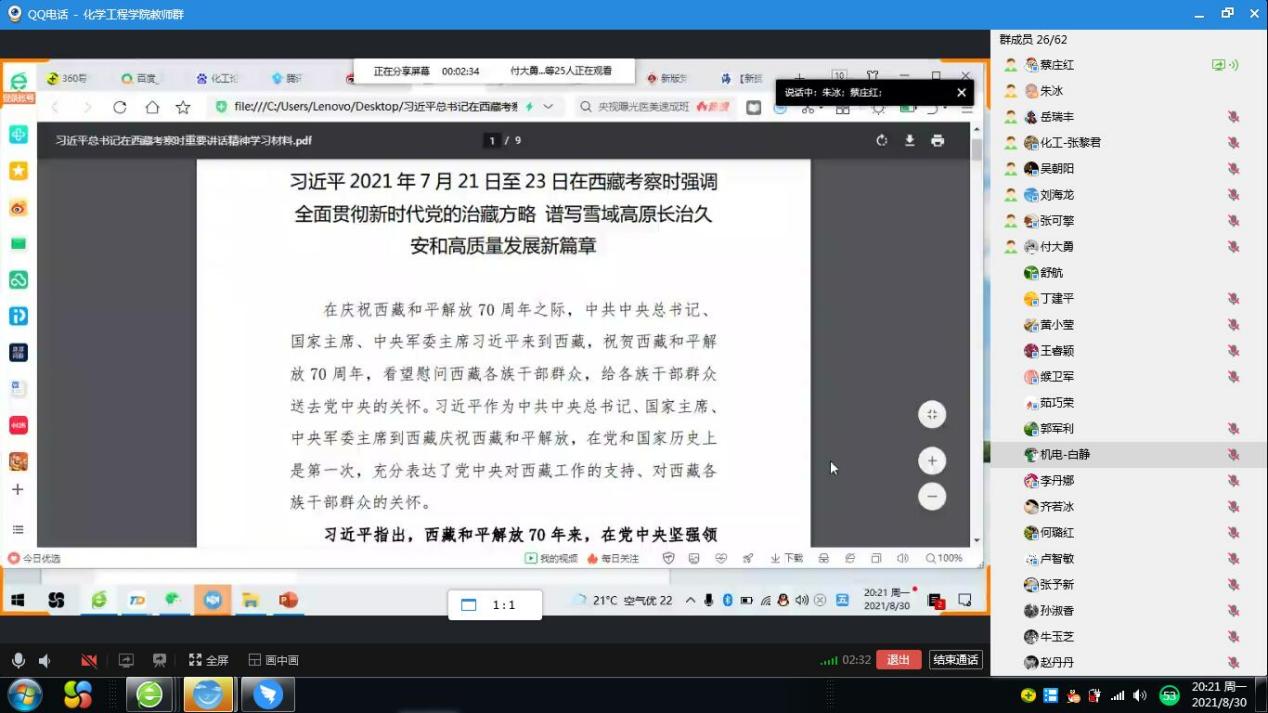Print the PDF document
Screen dimensions: 1268x713
937,141
